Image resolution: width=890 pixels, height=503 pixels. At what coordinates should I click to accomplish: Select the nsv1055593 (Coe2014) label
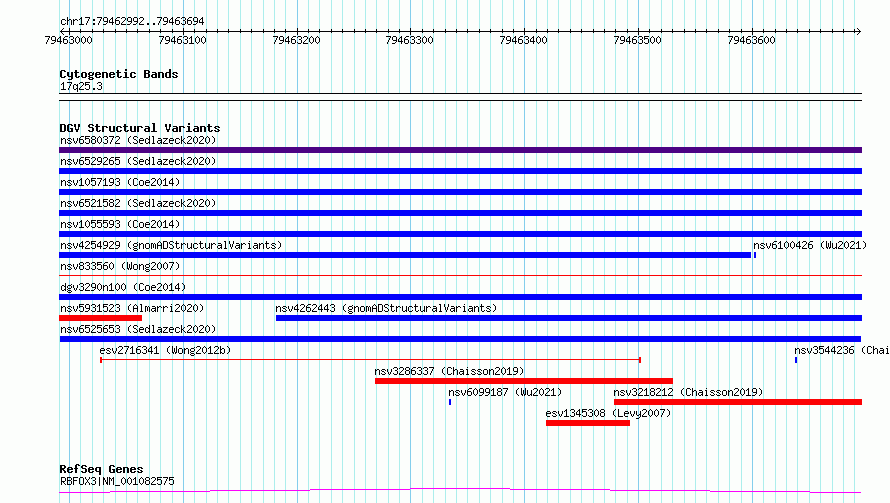click(120, 224)
